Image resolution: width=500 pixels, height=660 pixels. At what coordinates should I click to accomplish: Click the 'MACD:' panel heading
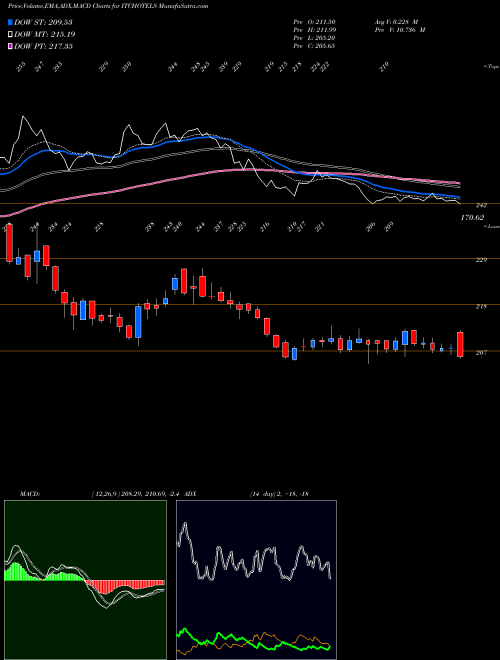30,493
